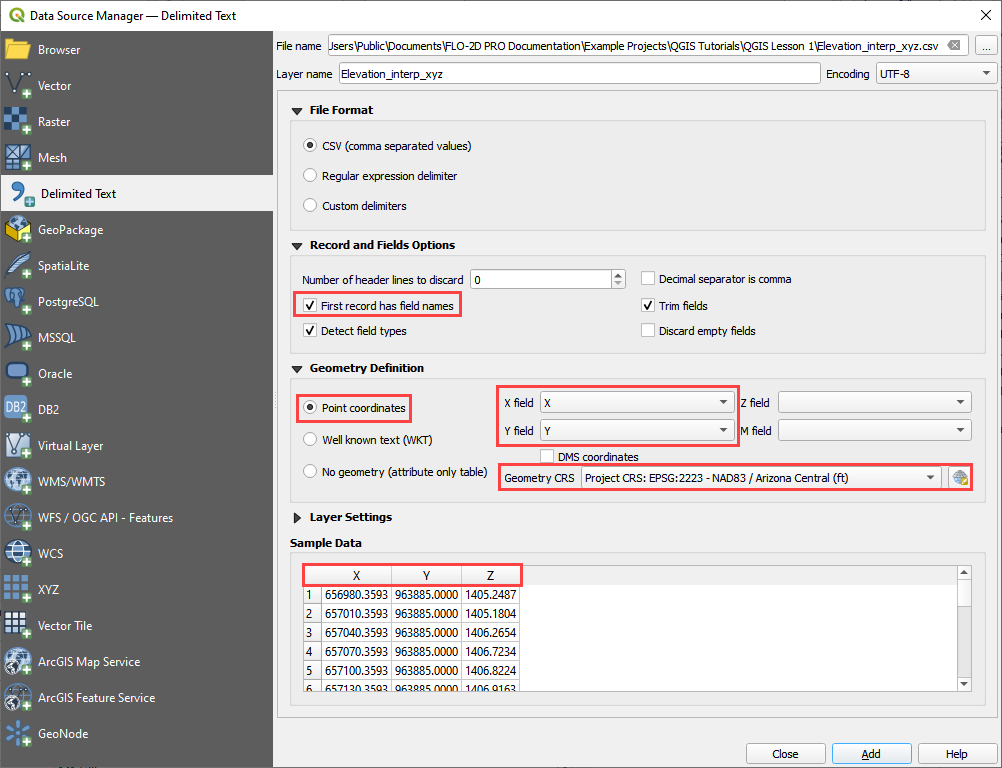Choose the Raster source icon
Viewport: 1002px width, 768px height.
[x=18, y=122]
